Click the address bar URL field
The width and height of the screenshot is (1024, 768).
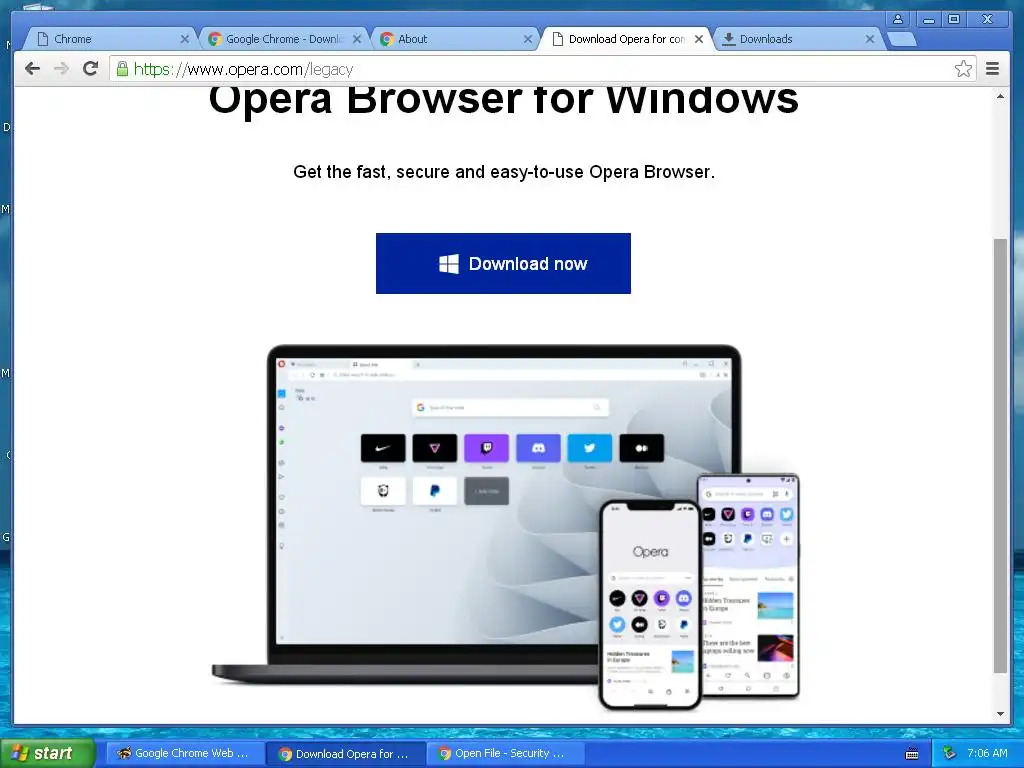click(x=542, y=69)
